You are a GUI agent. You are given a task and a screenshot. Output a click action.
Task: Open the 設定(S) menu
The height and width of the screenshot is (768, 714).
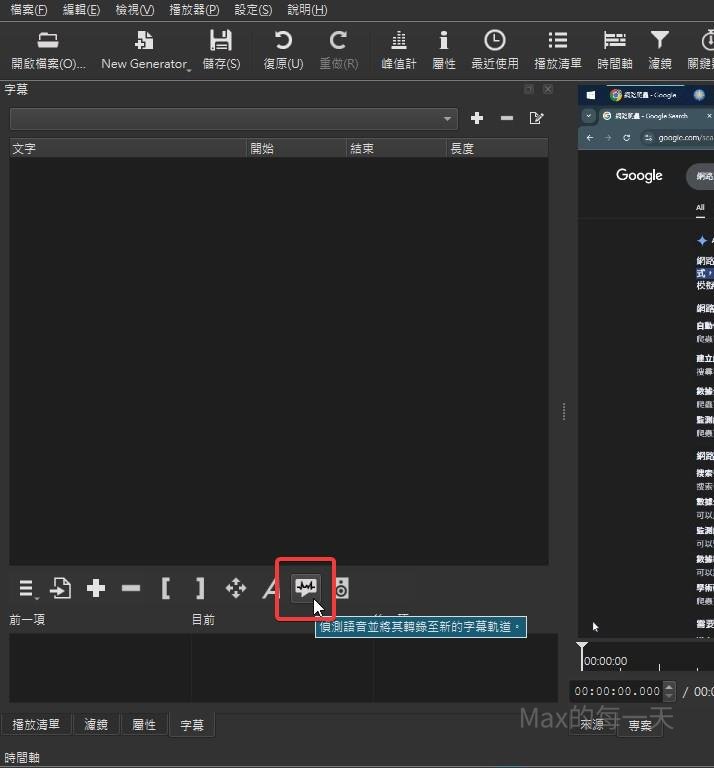(253, 9)
